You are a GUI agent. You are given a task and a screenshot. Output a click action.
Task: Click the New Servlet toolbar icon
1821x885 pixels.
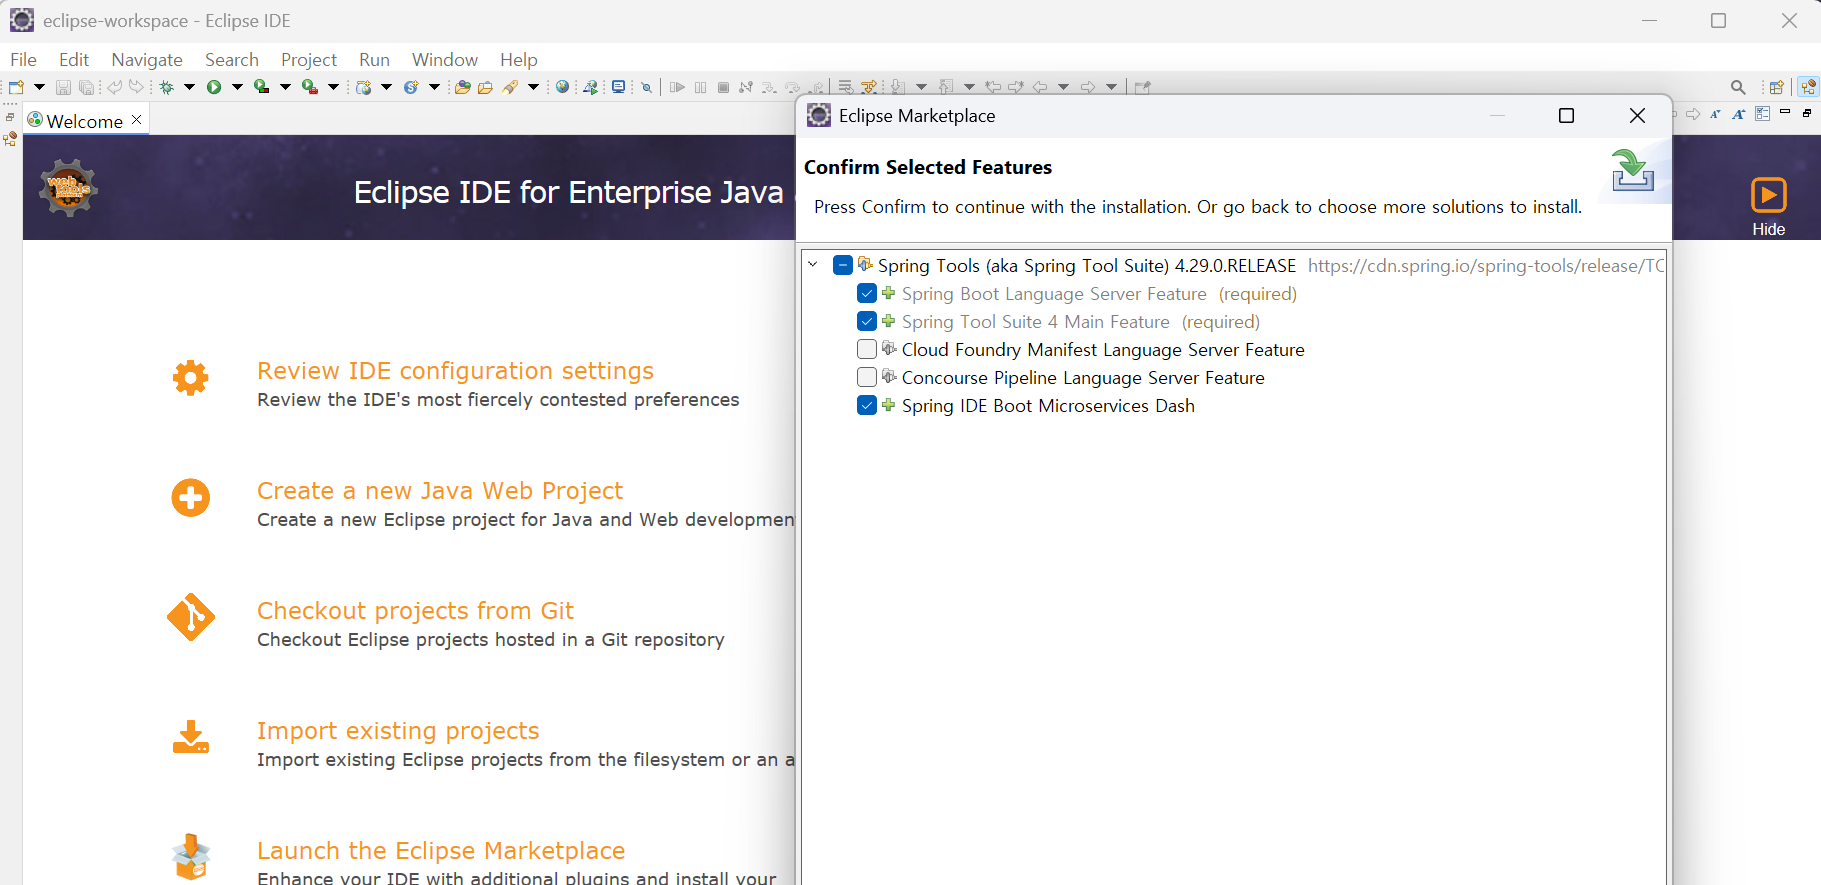click(411, 87)
